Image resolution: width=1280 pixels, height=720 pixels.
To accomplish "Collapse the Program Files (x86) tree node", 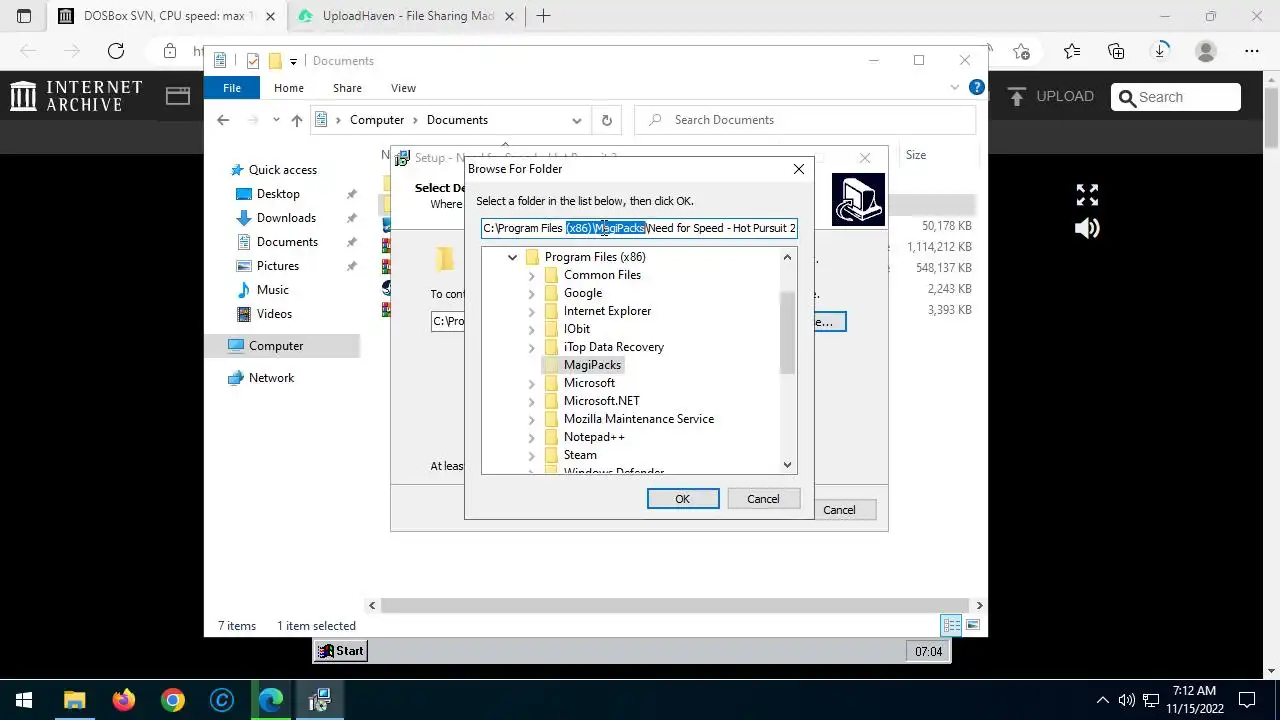I will (512, 257).
